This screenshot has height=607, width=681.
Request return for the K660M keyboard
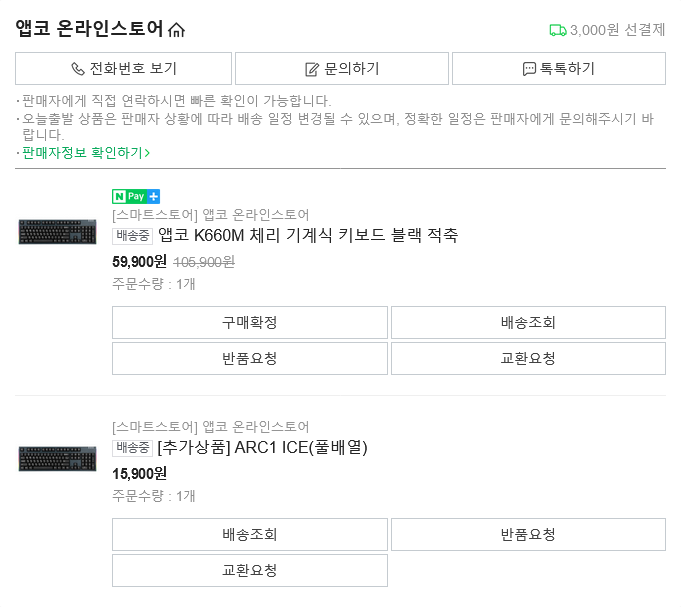tap(249, 359)
